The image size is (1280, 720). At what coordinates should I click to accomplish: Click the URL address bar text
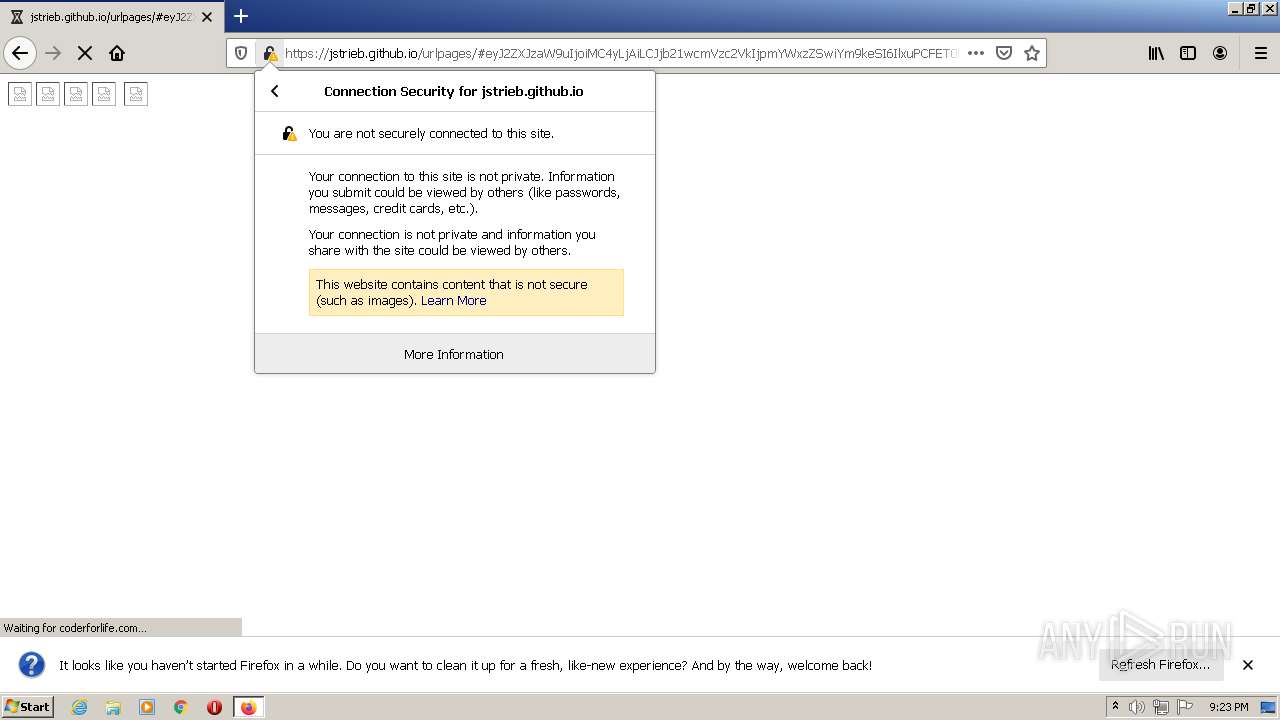[621, 53]
